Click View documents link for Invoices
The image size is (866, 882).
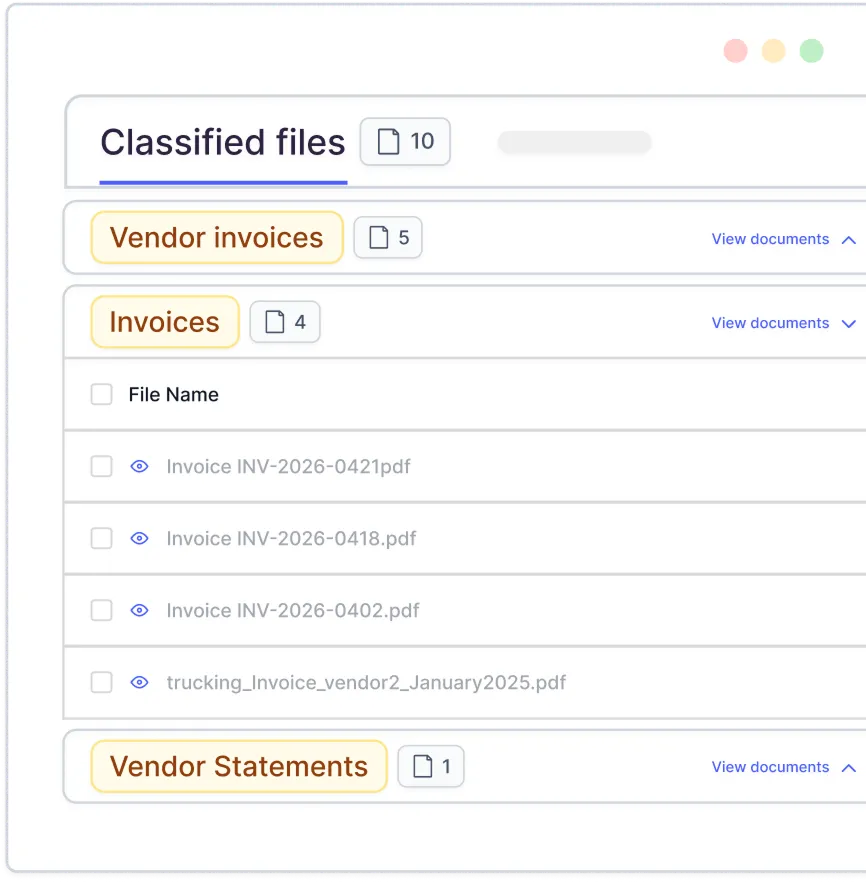click(770, 323)
